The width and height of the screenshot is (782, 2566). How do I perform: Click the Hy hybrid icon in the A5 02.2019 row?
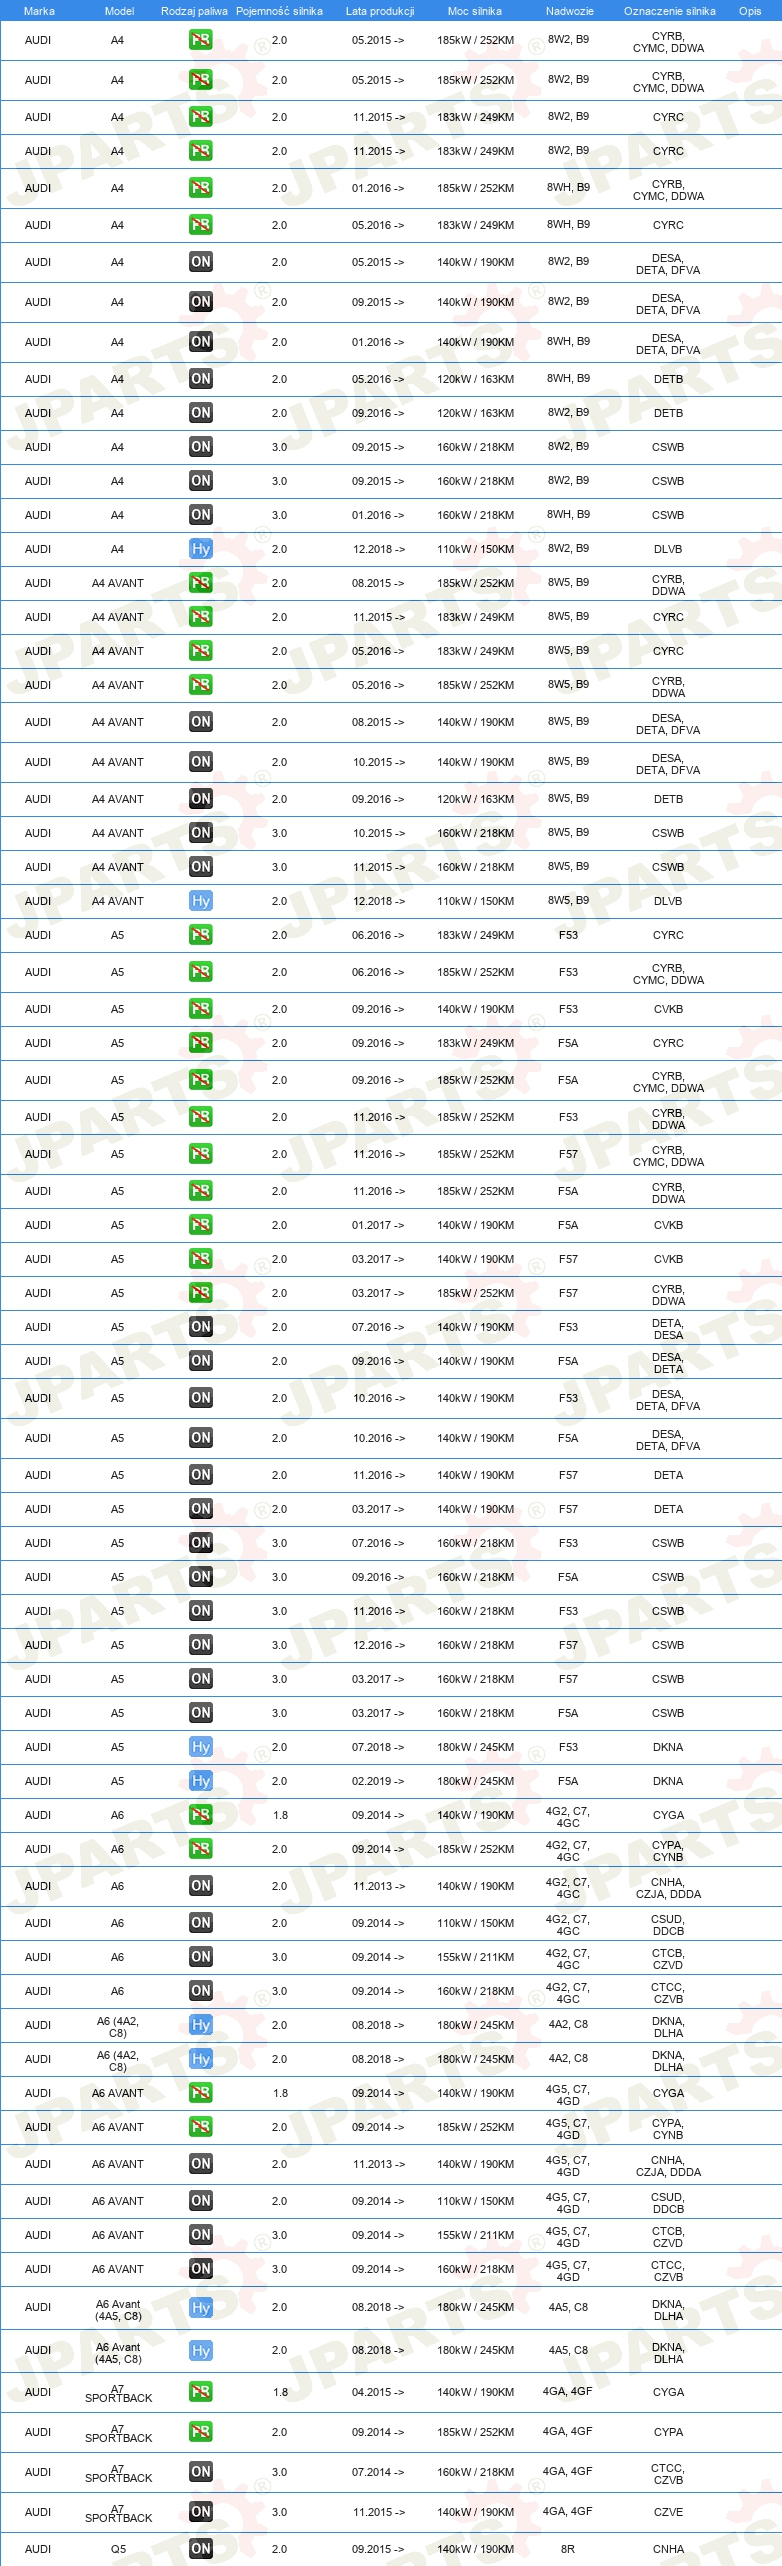[x=201, y=1781]
